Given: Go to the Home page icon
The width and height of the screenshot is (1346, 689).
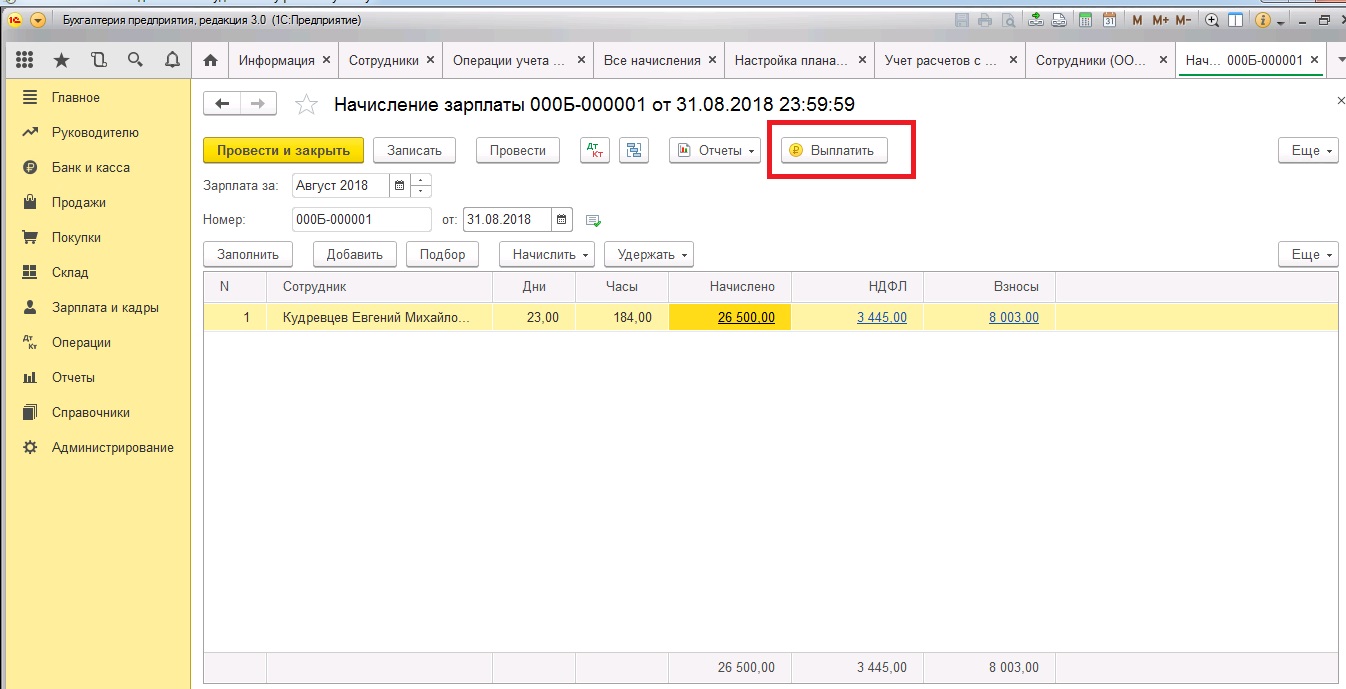Looking at the screenshot, I should (210, 60).
